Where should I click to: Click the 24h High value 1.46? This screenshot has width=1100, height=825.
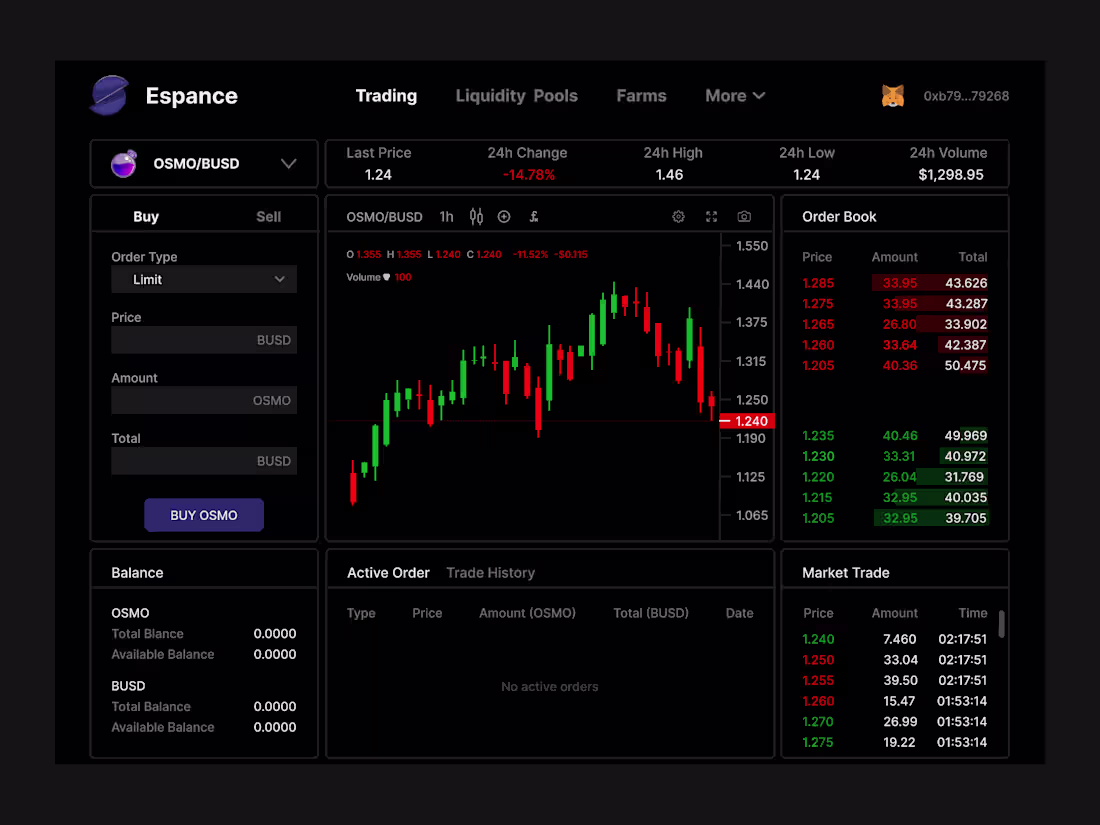pos(669,175)
